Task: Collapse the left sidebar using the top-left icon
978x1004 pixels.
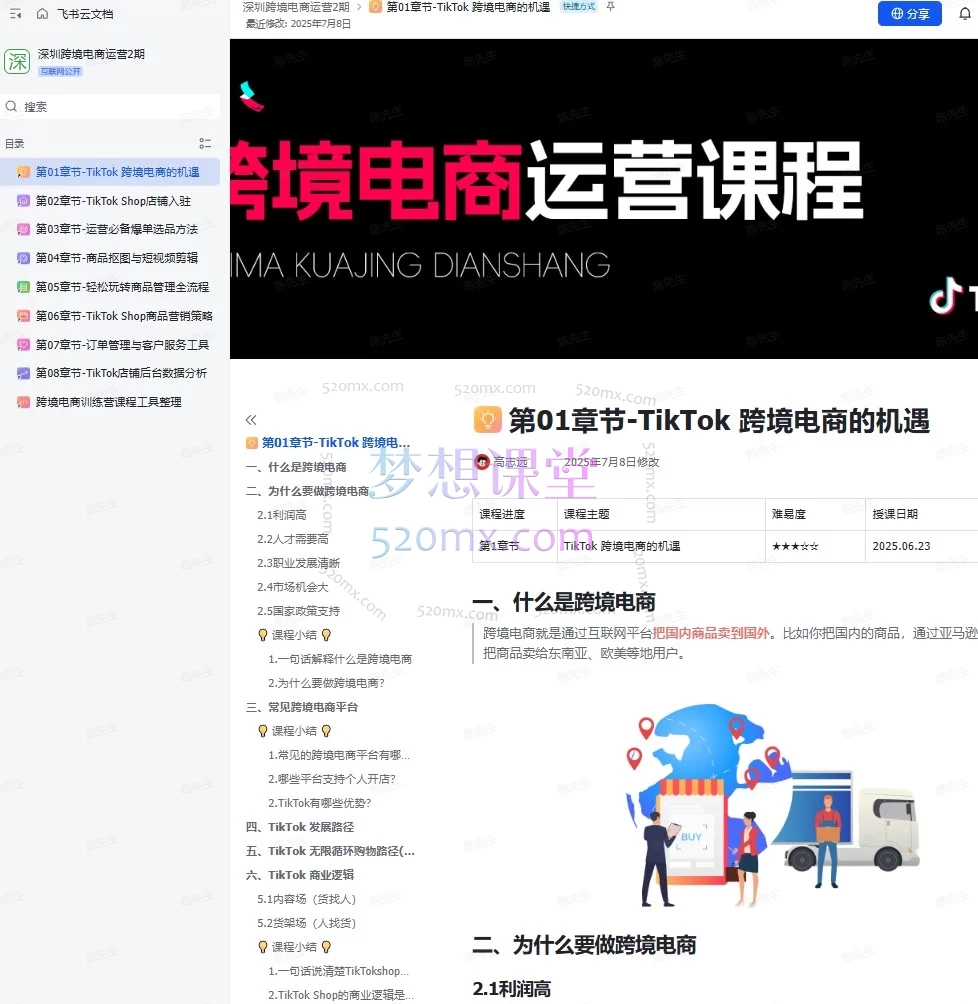Action: click(14, 14)
